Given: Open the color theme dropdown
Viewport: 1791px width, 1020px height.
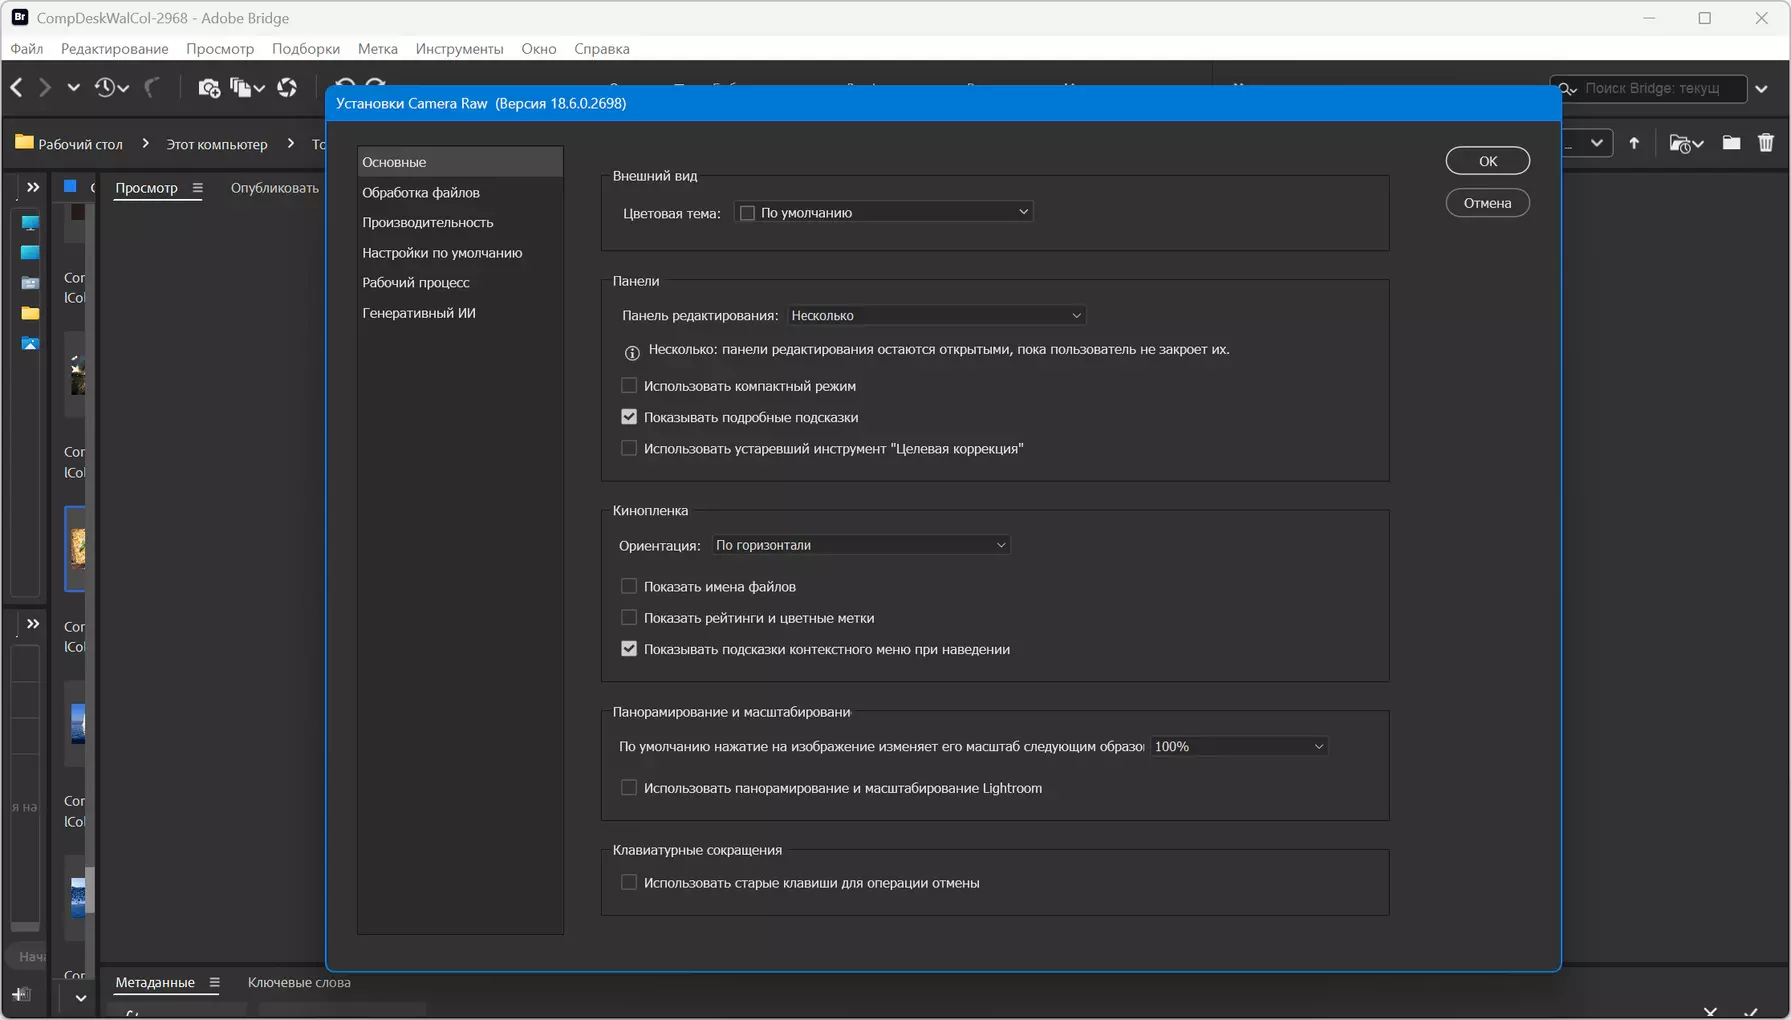Looking at the screenshot, I should [884, 212].
